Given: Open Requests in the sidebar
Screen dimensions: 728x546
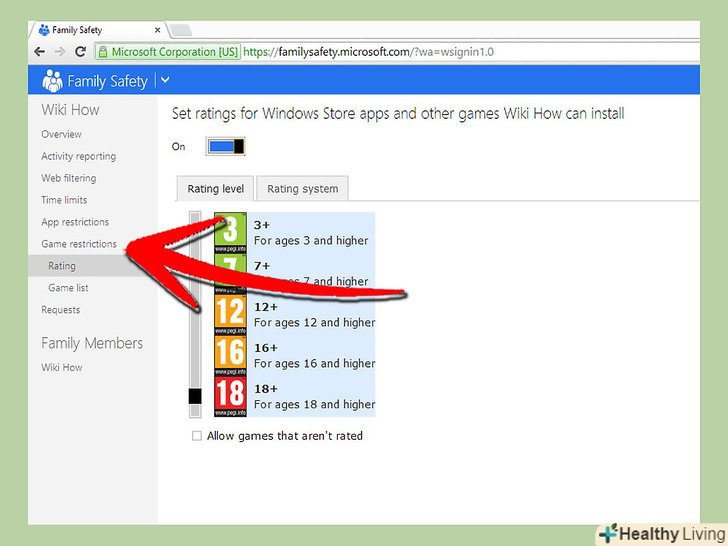Looking at the screenshot, I should tap(60, 310).
